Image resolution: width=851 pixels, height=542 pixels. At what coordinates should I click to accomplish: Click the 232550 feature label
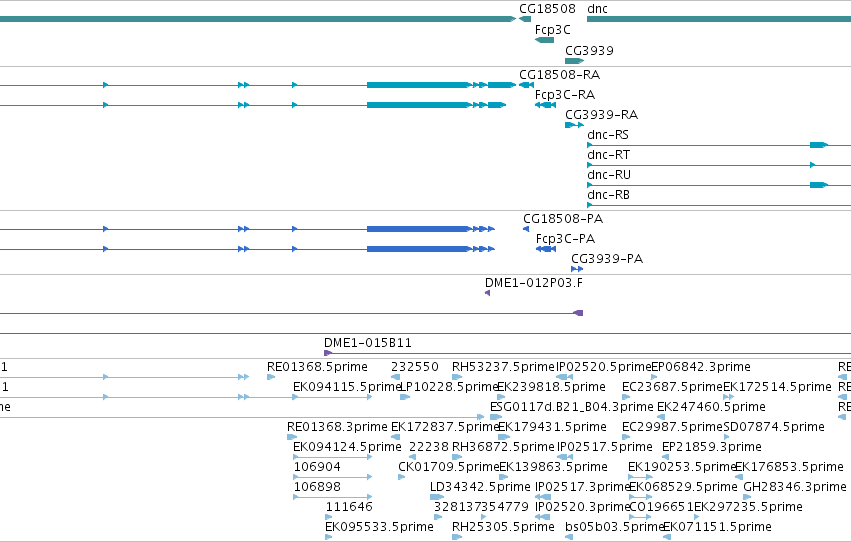pos(415,367)
